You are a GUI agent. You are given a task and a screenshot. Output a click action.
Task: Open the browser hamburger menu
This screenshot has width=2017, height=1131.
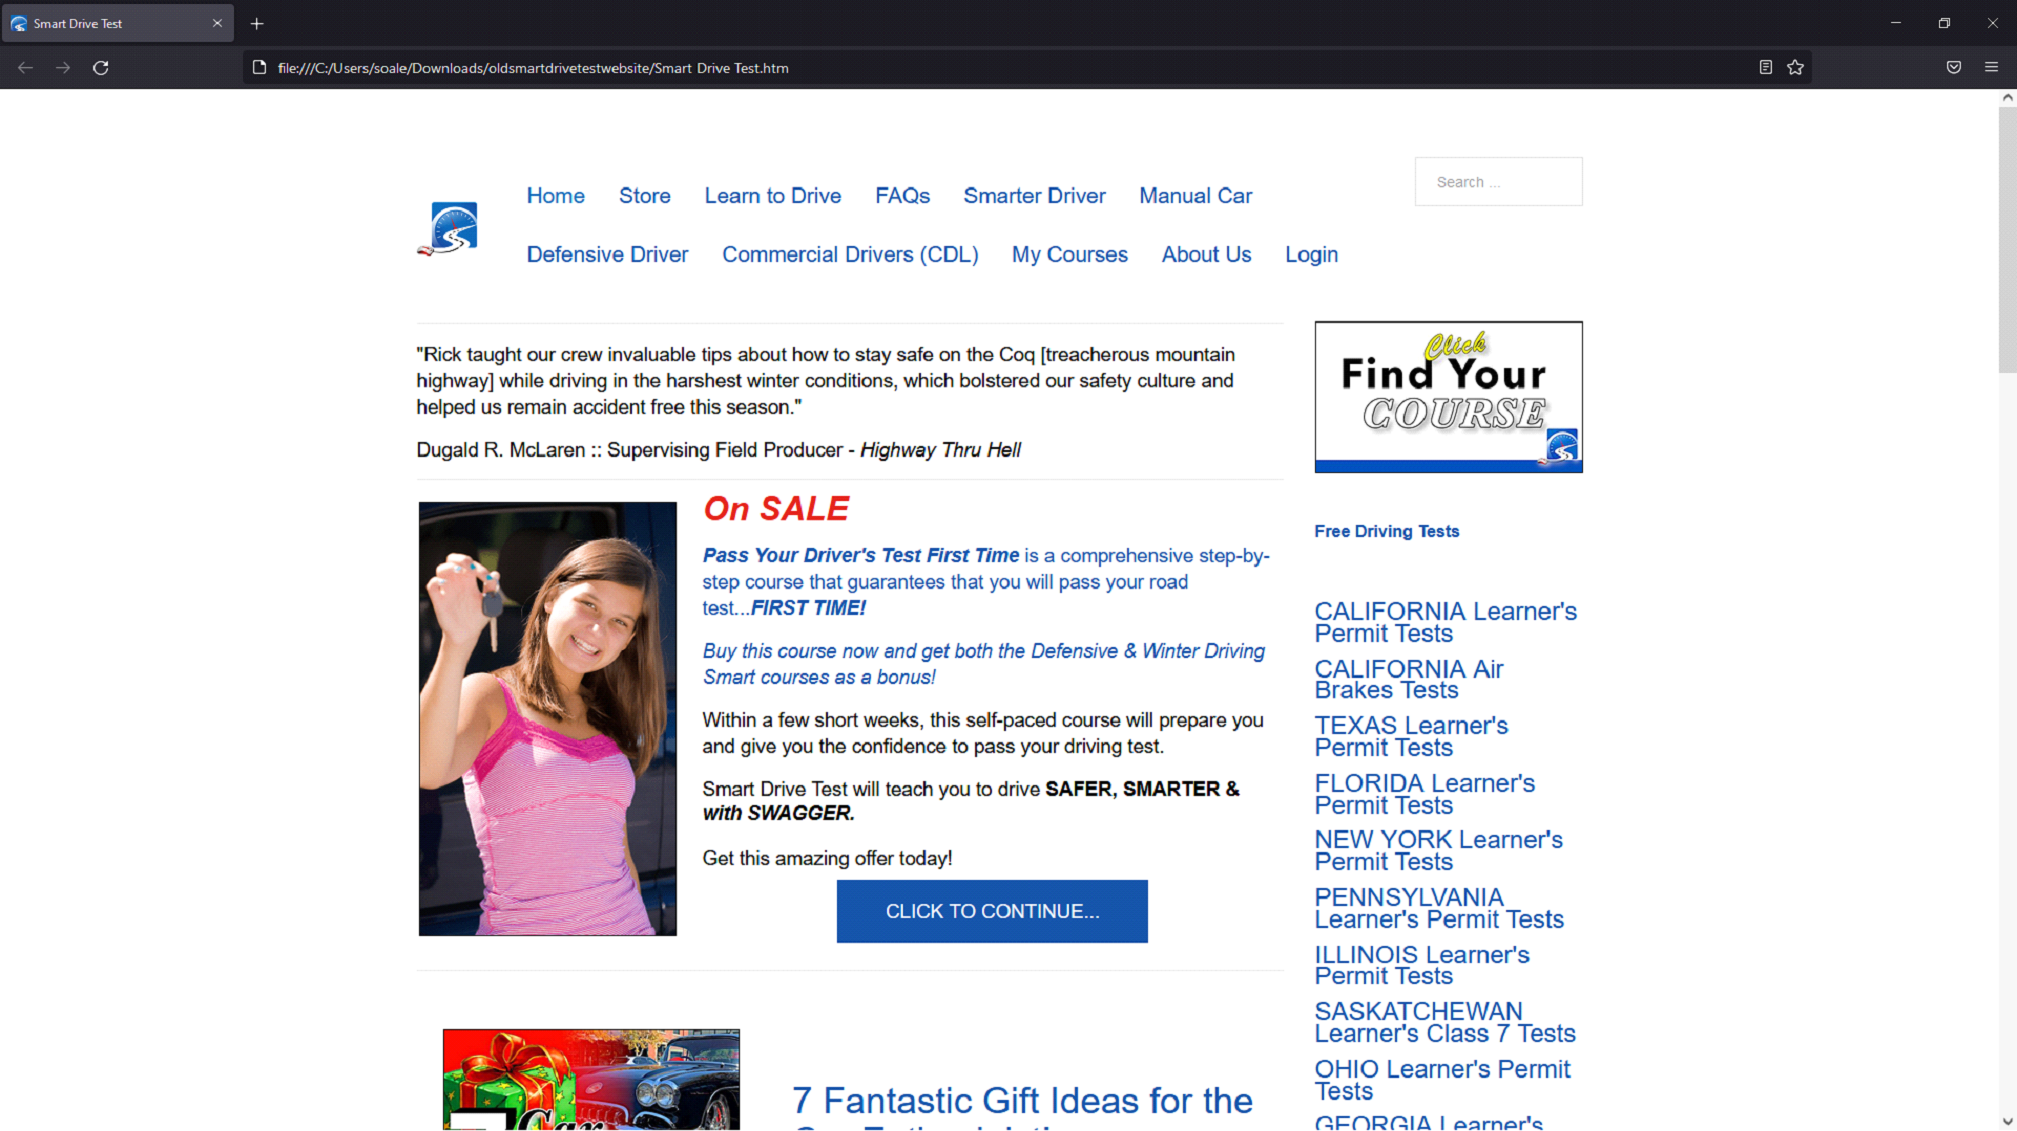coord(1991,68)
